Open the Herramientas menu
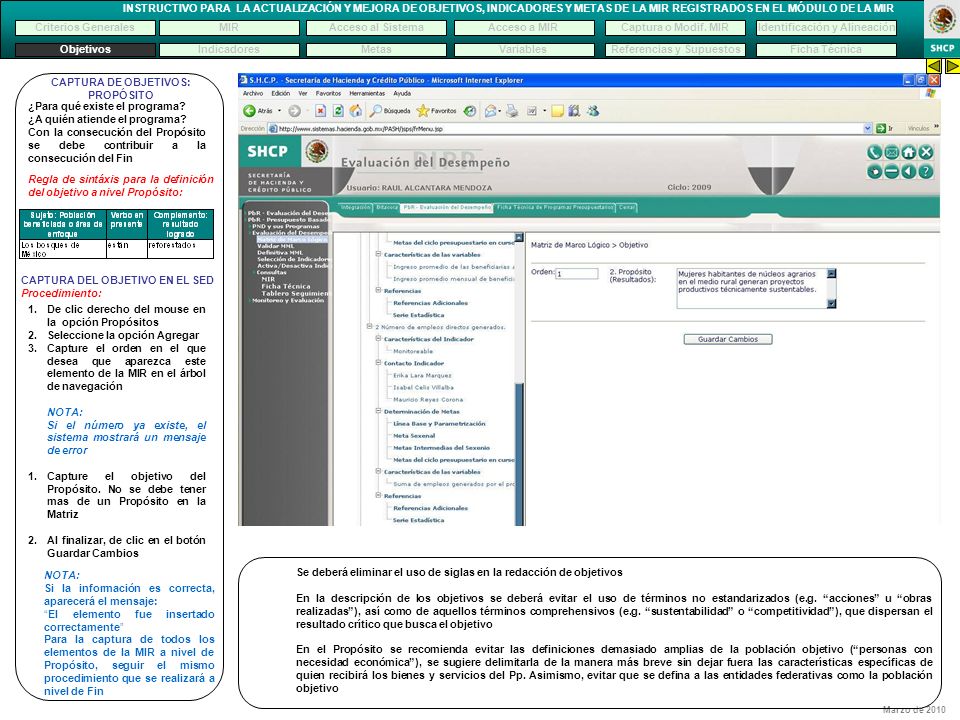This screenshot has height=720, width=960. pyautogui.click(x=367, y=94)
